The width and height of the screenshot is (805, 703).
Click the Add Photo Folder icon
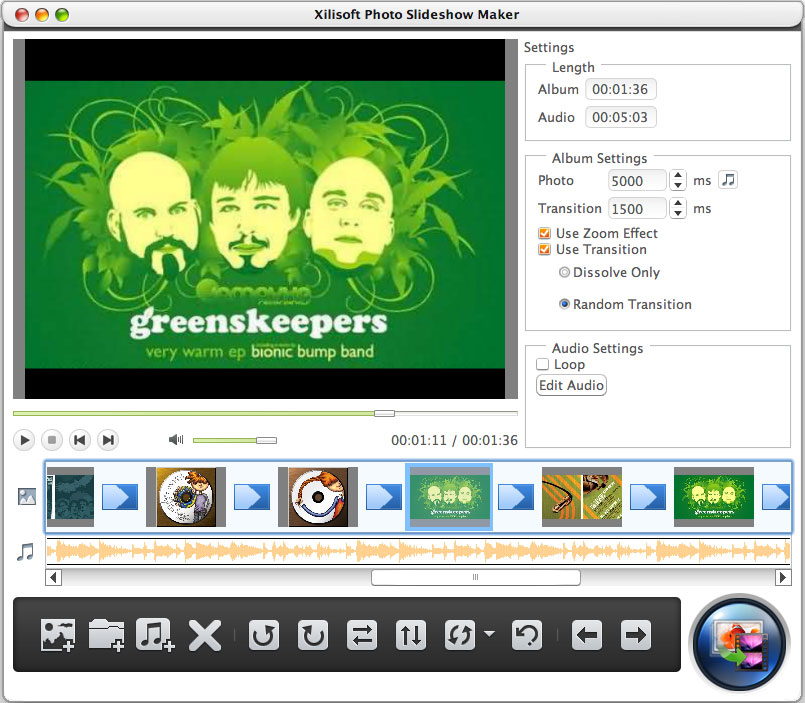106,635
